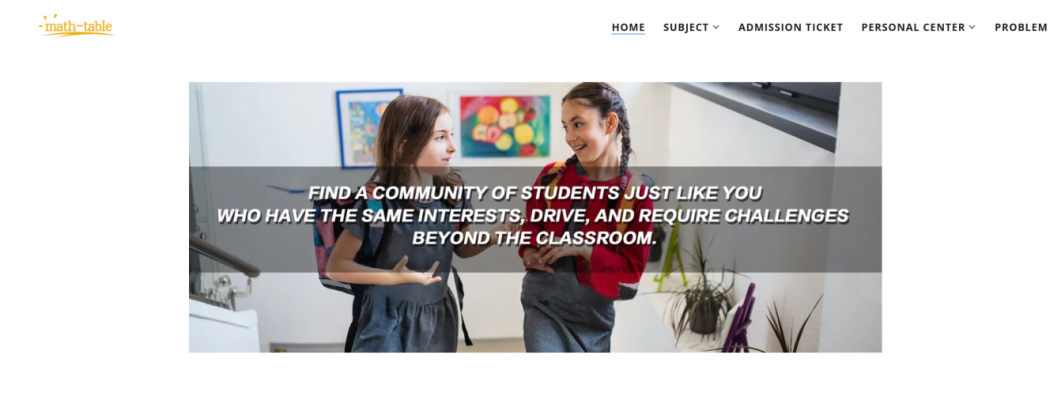
Task: Select the SUBJECT navigation label
Action: (x=685, y=28)
